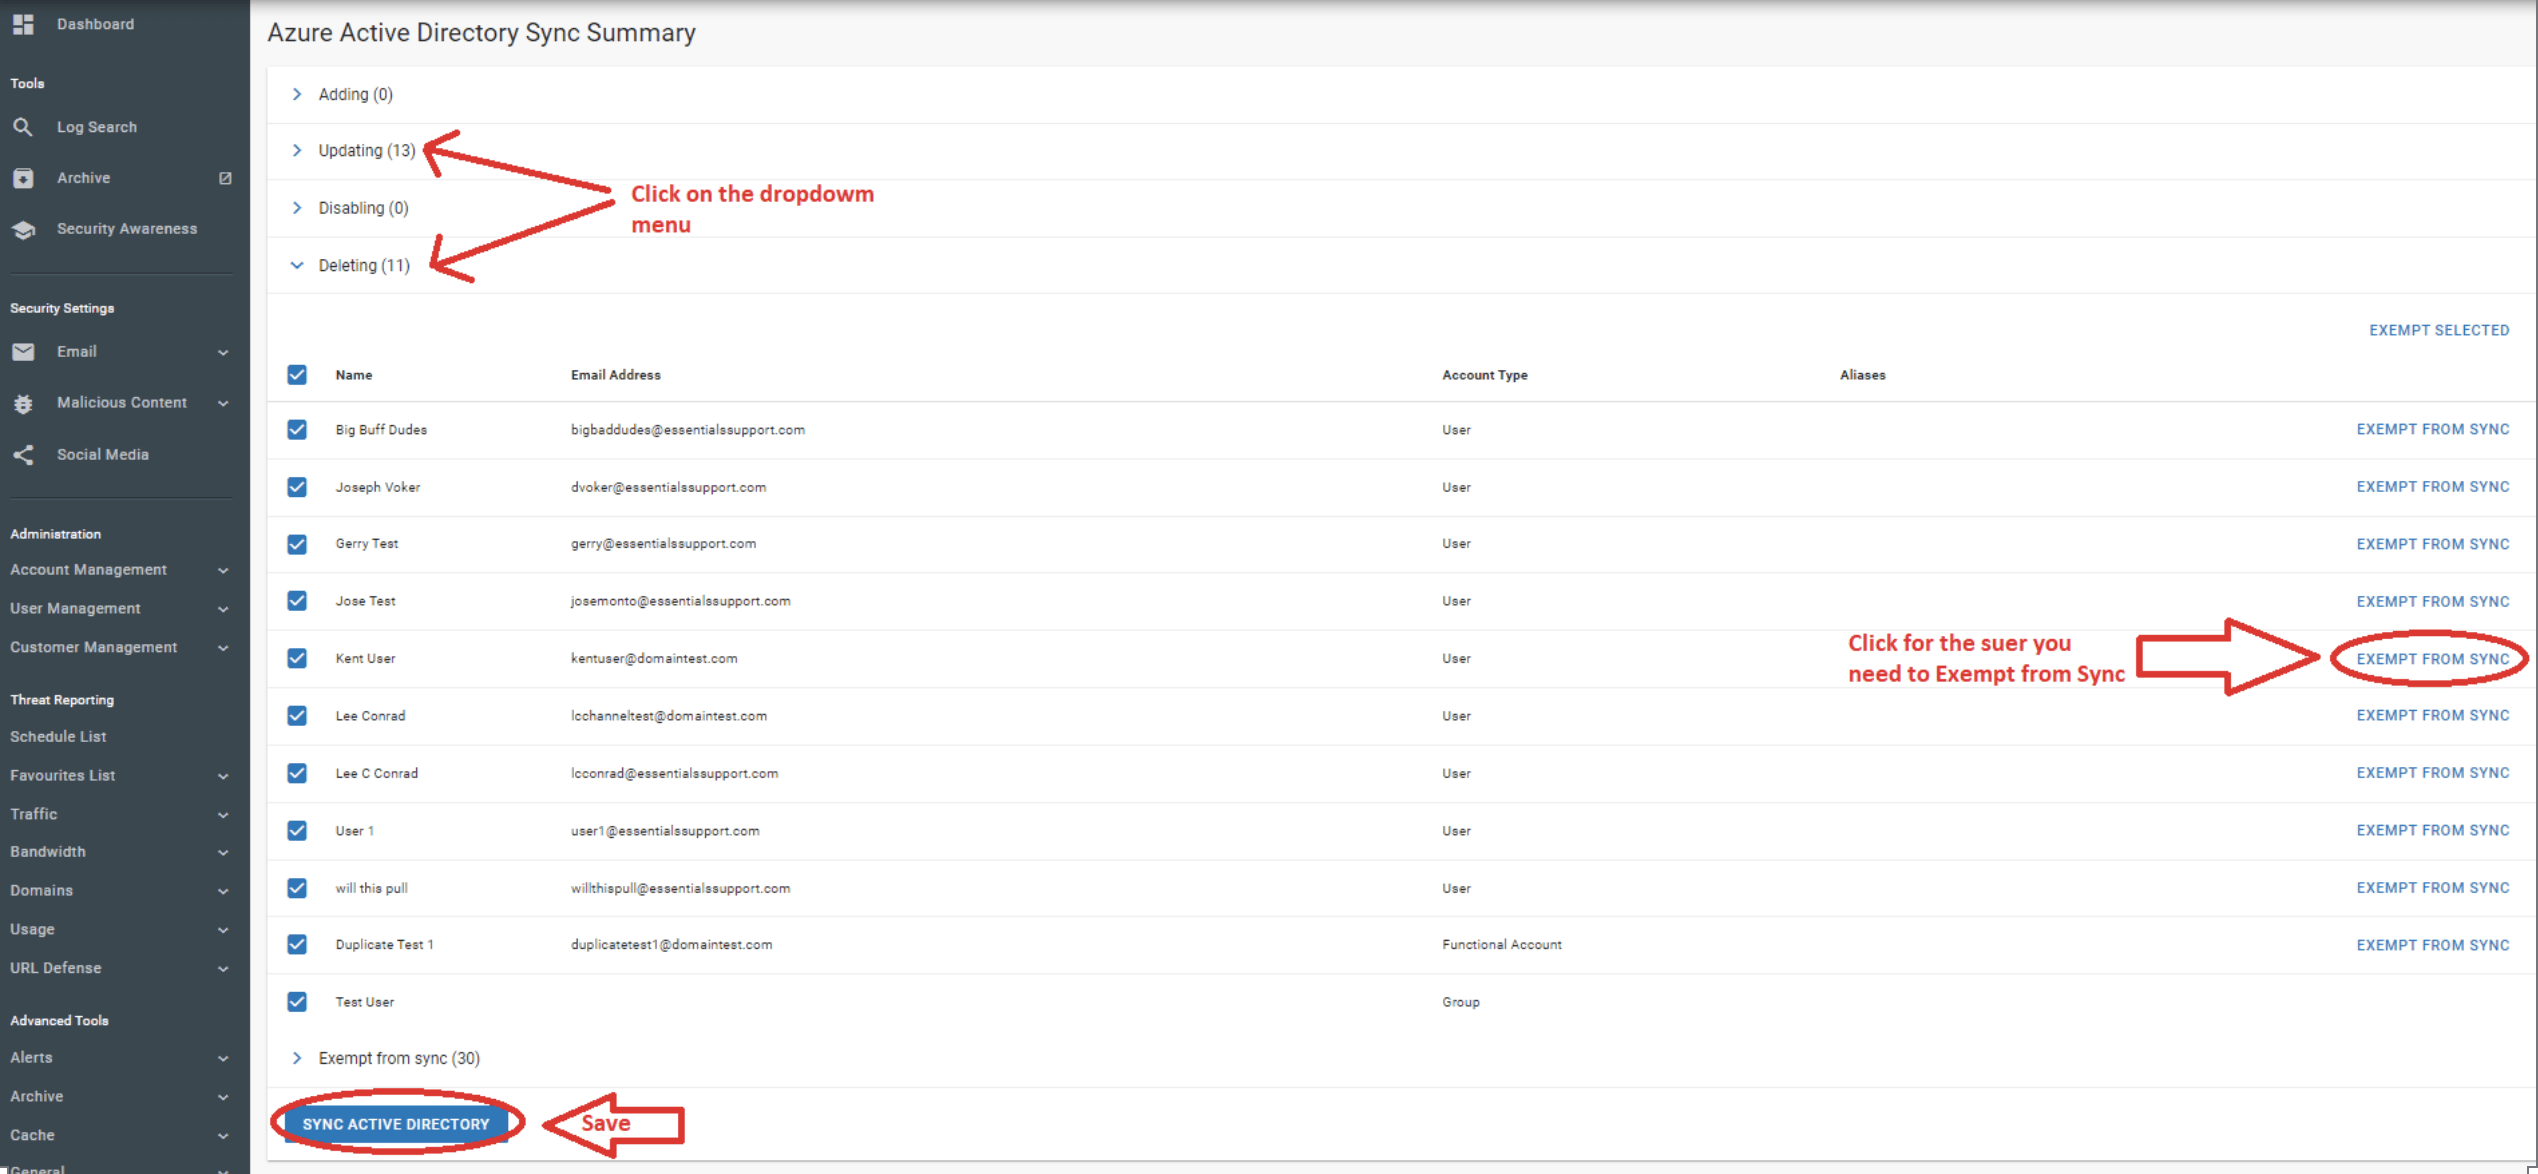Uncheck the User 1 row checkbox
Image resolution: width=2538 pixels, height=1174 pixels.
click(x=297, y=831)
